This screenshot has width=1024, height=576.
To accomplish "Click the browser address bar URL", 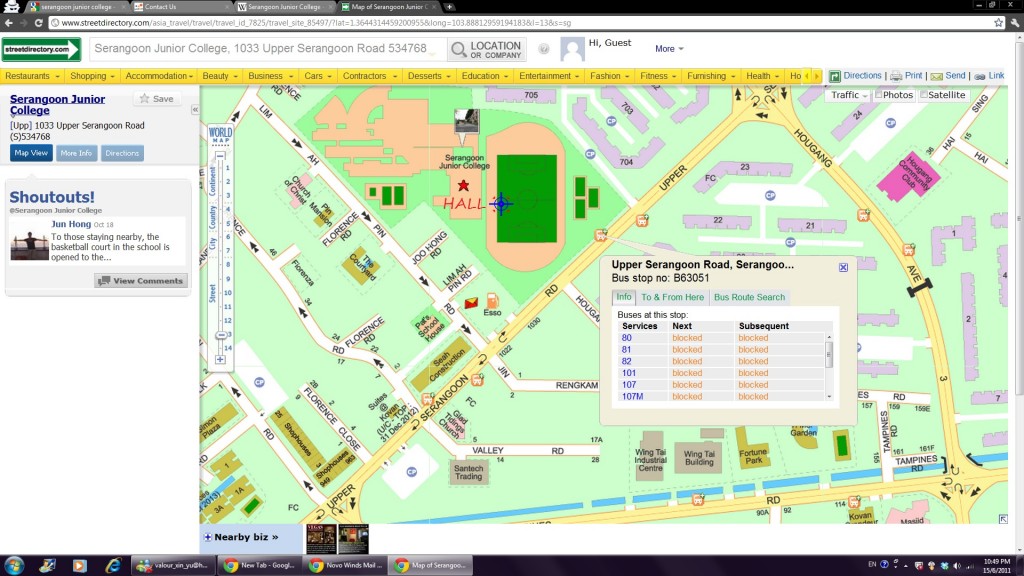I will point(316,23).
